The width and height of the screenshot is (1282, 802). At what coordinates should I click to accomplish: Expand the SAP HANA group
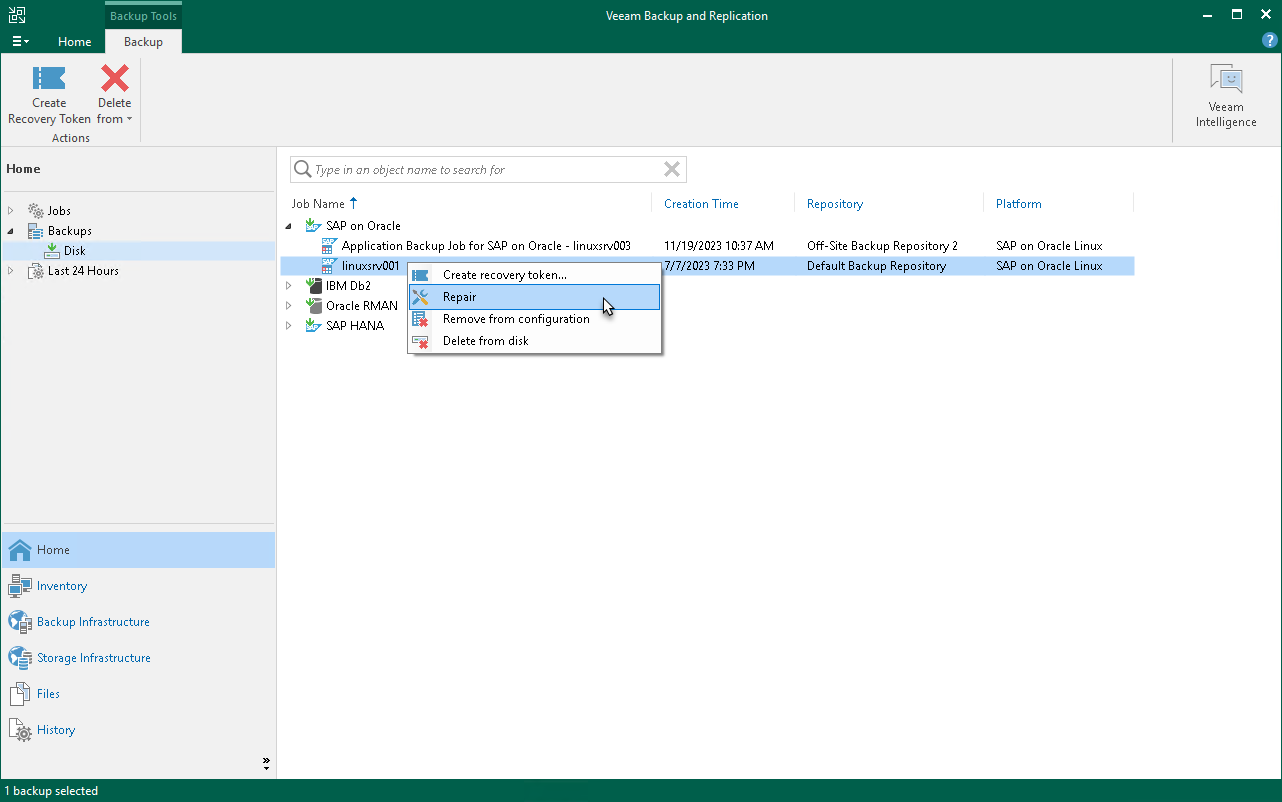coord(289,326)
